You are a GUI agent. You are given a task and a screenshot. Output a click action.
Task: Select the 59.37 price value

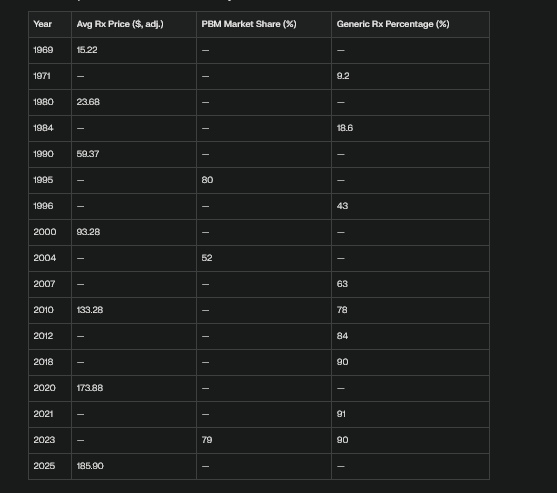pyautogui.click(x=88, y=154)
